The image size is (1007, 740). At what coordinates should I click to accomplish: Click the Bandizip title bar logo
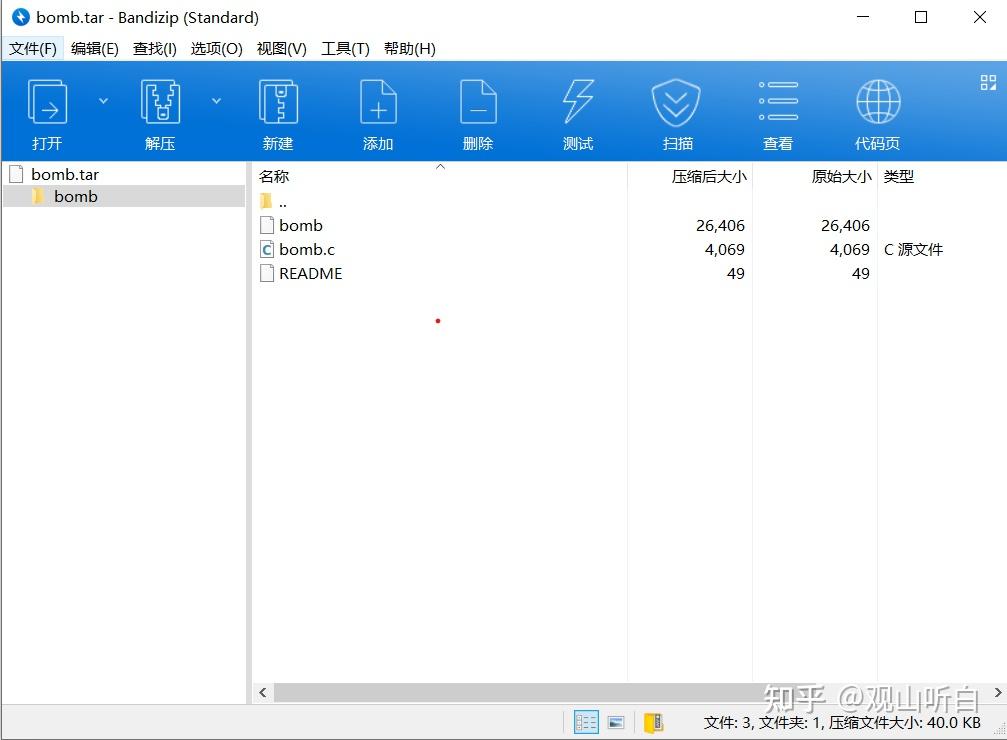(21, 17)
